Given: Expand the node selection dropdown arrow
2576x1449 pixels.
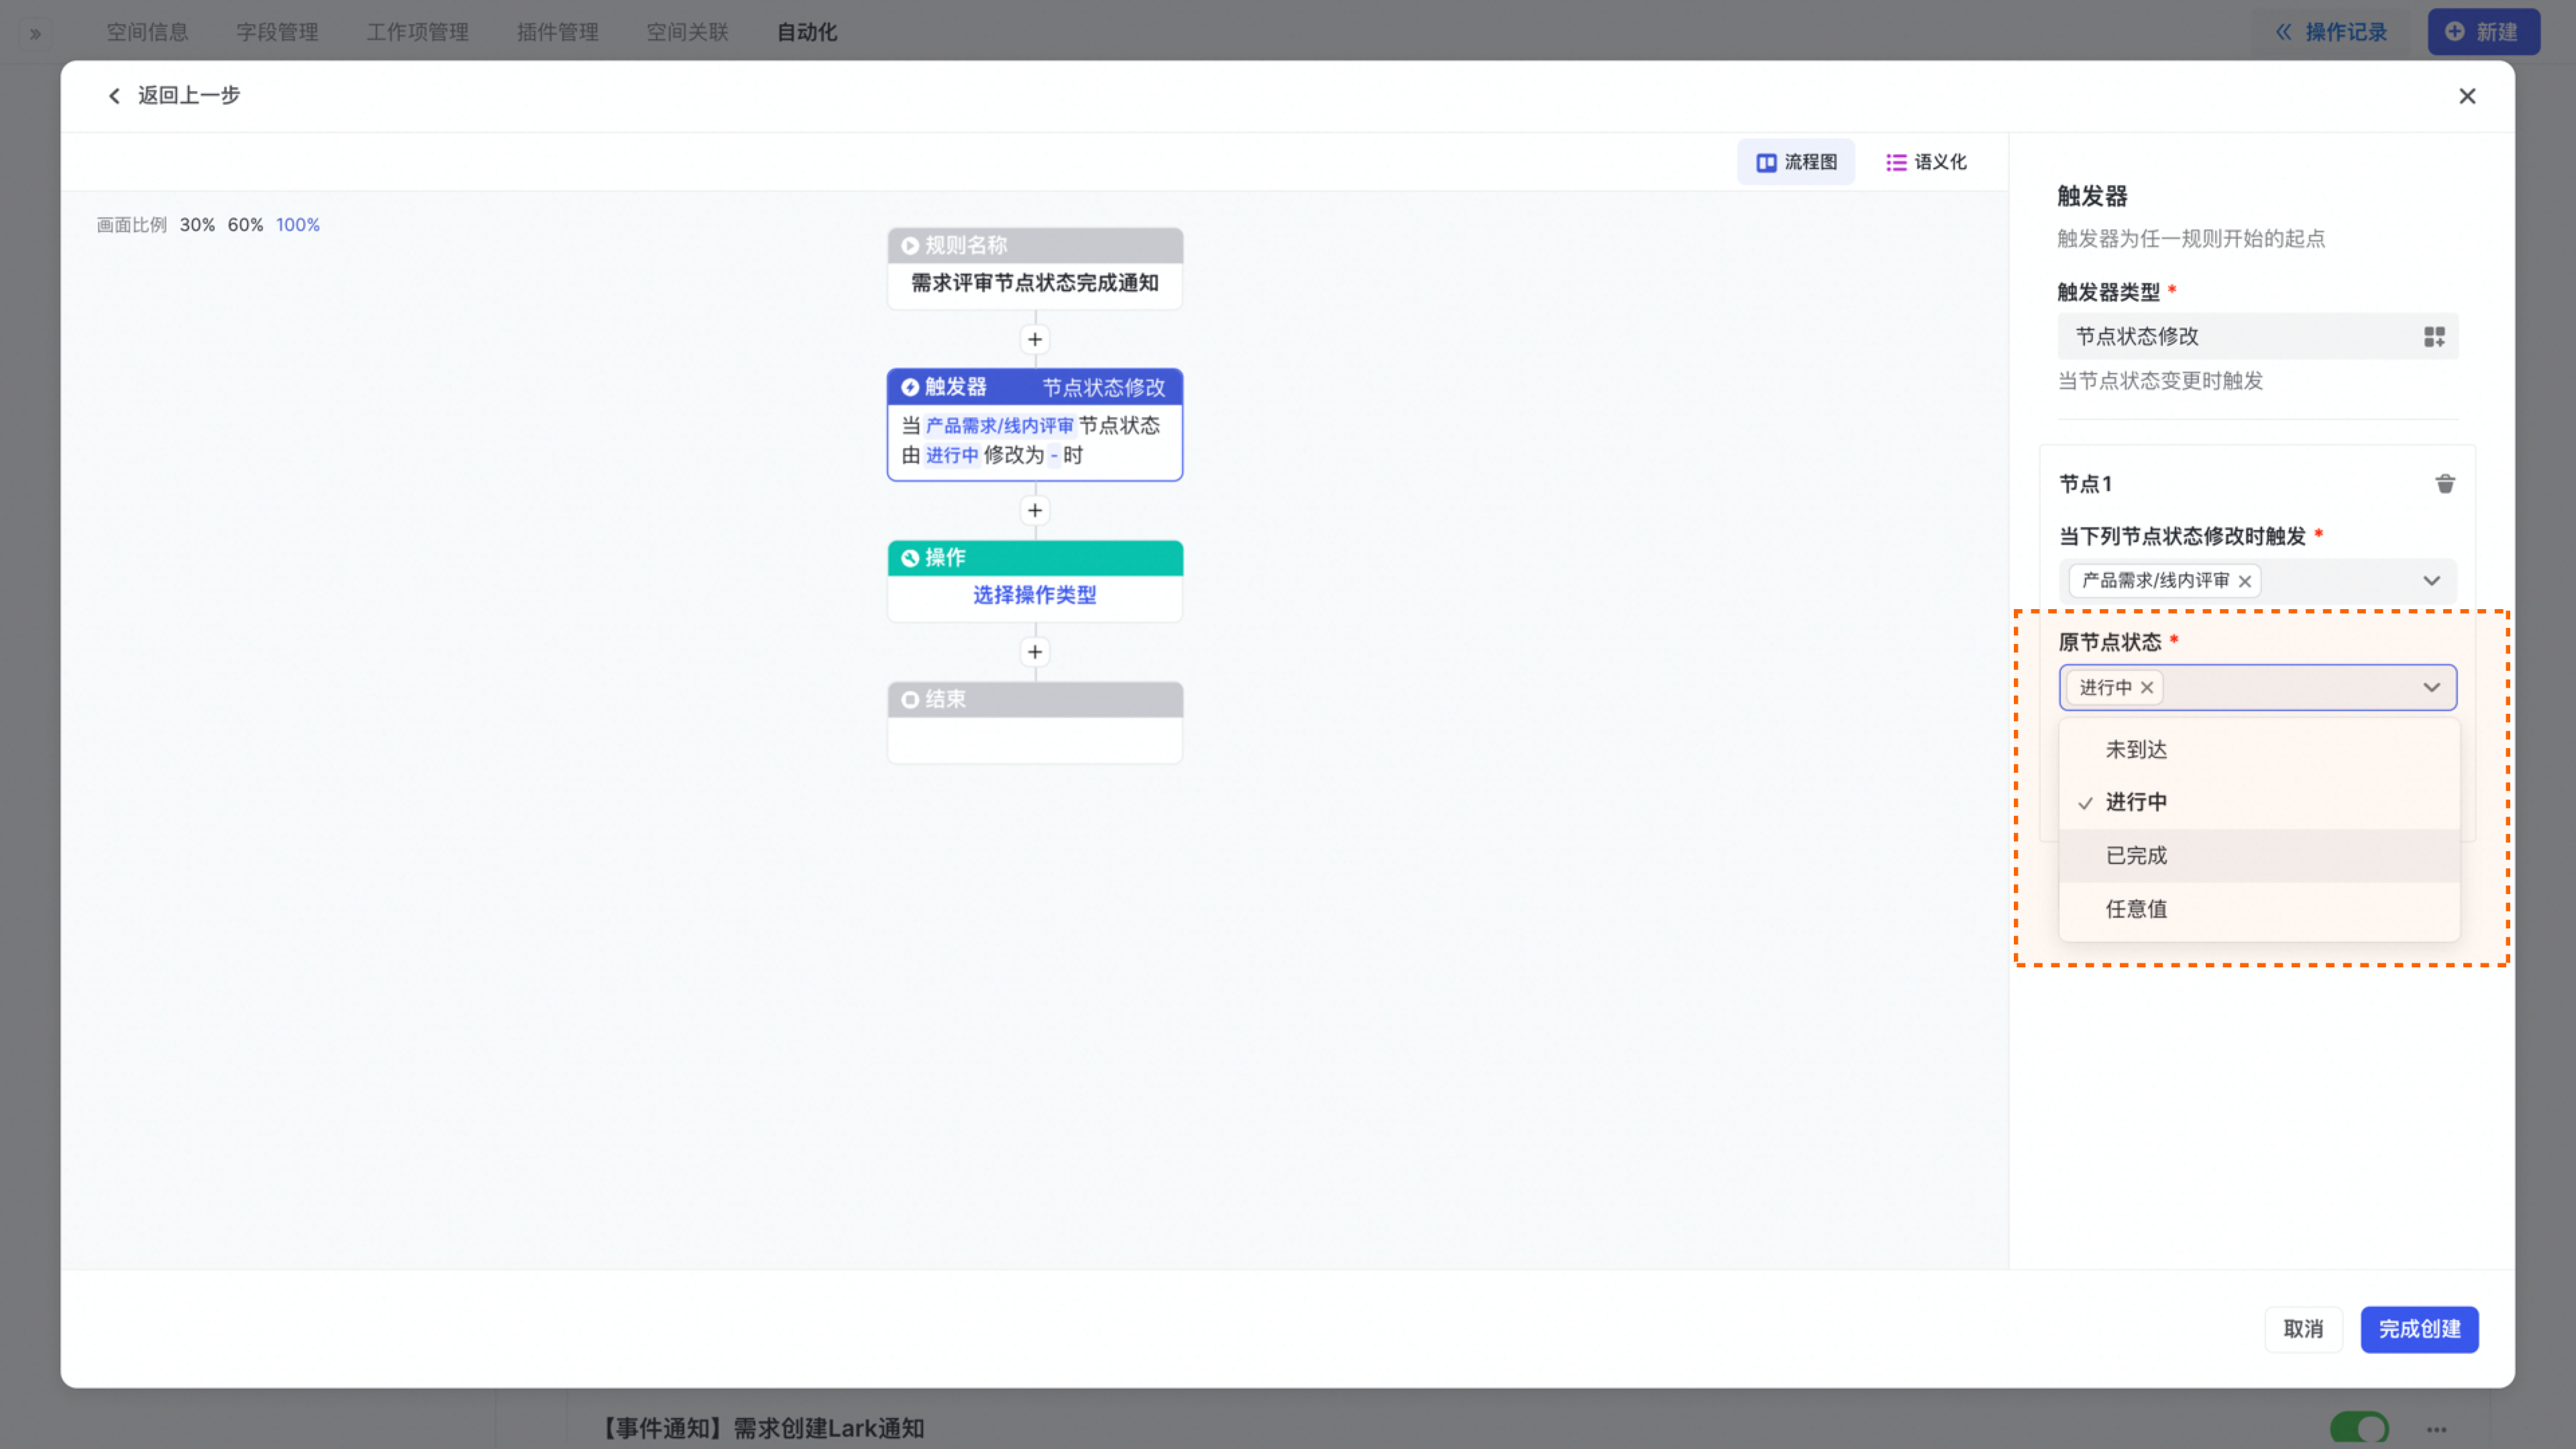Looking at the screenshot, I should point(2432,581).
